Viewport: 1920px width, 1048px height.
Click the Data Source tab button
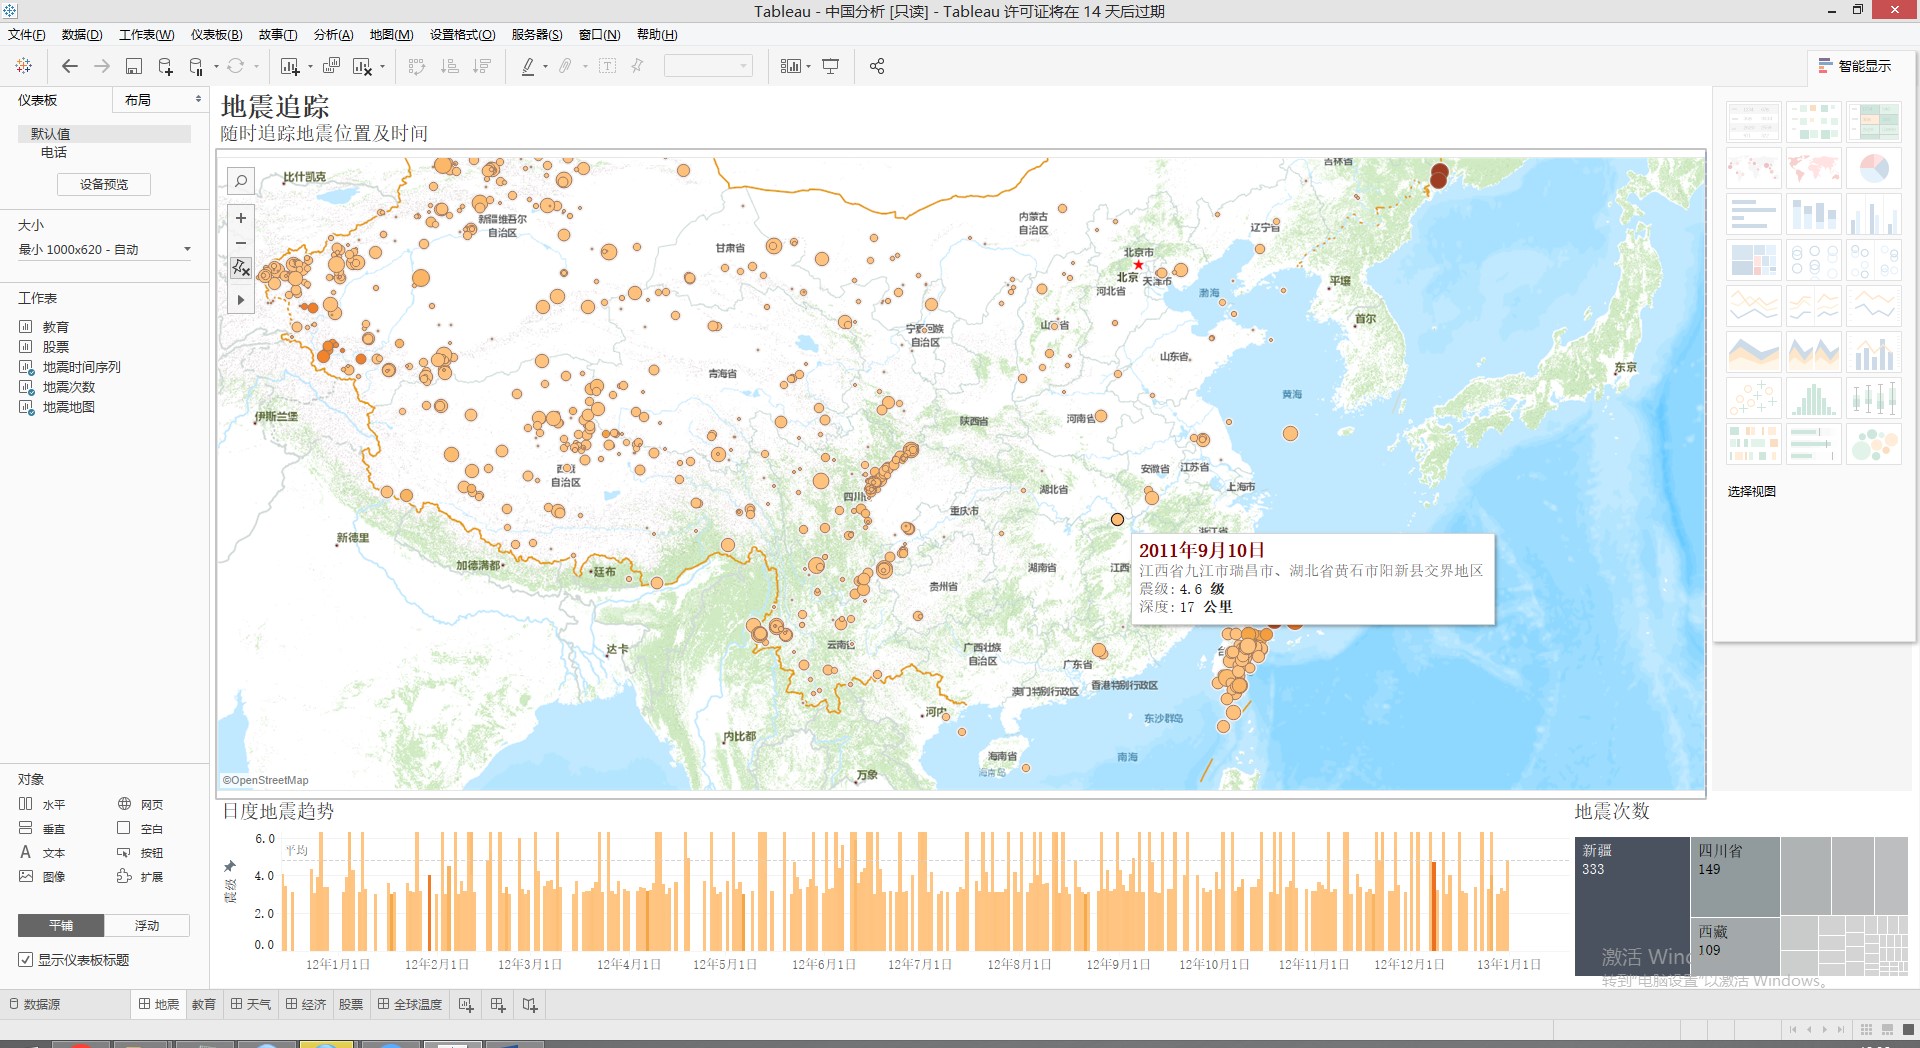[35, 1004]
